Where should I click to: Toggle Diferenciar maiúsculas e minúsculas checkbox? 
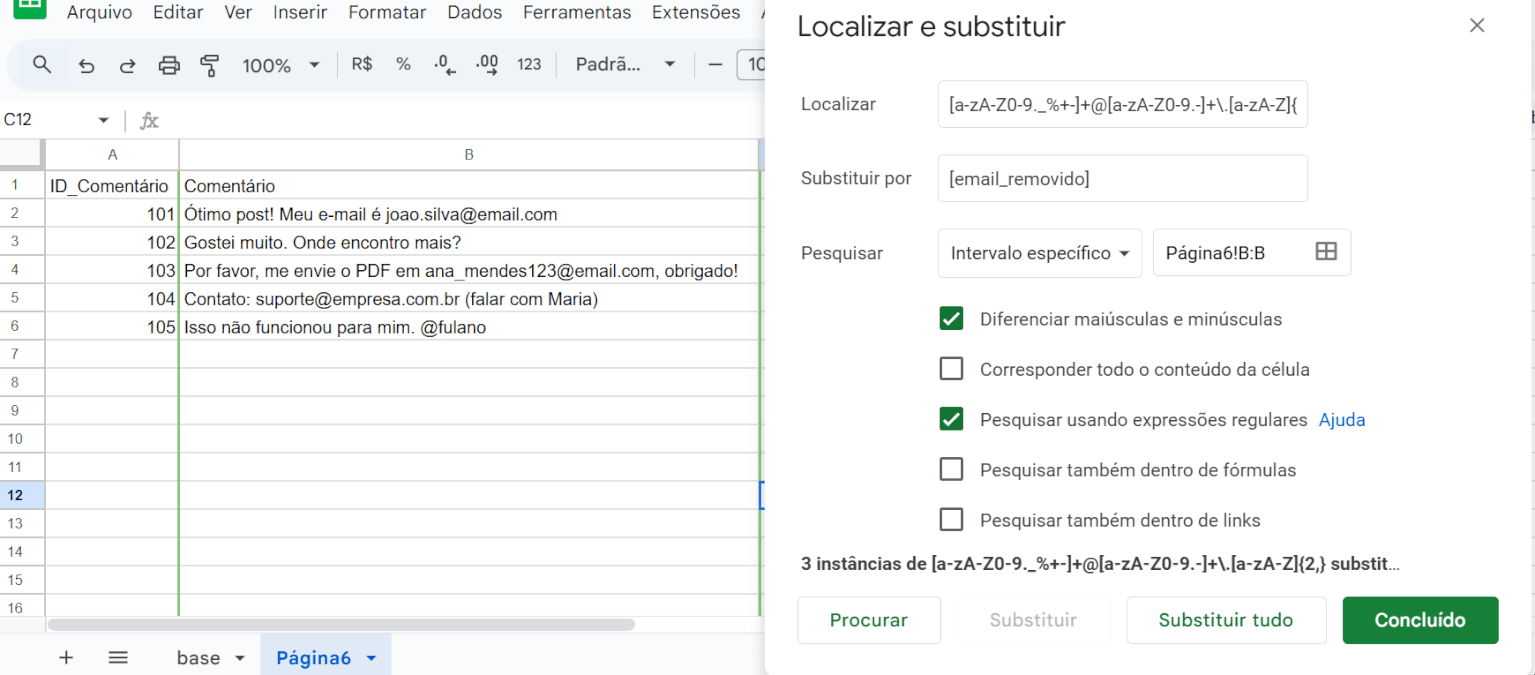coord(951,319)
